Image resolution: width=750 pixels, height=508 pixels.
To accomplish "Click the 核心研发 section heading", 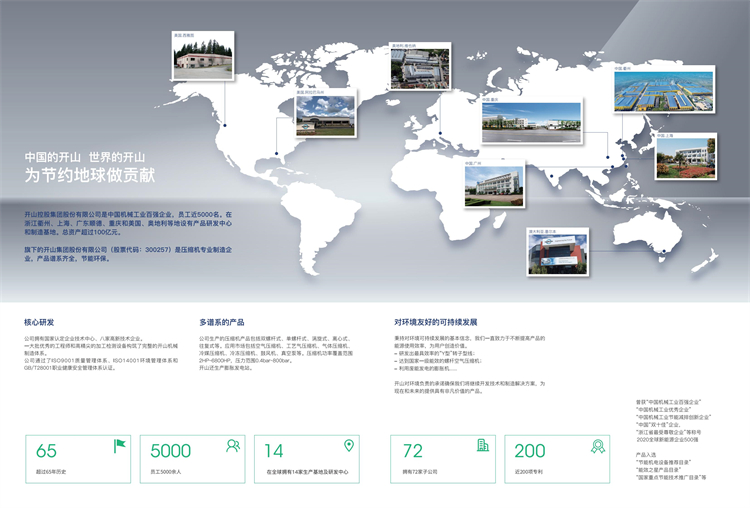I will point(39,323).
